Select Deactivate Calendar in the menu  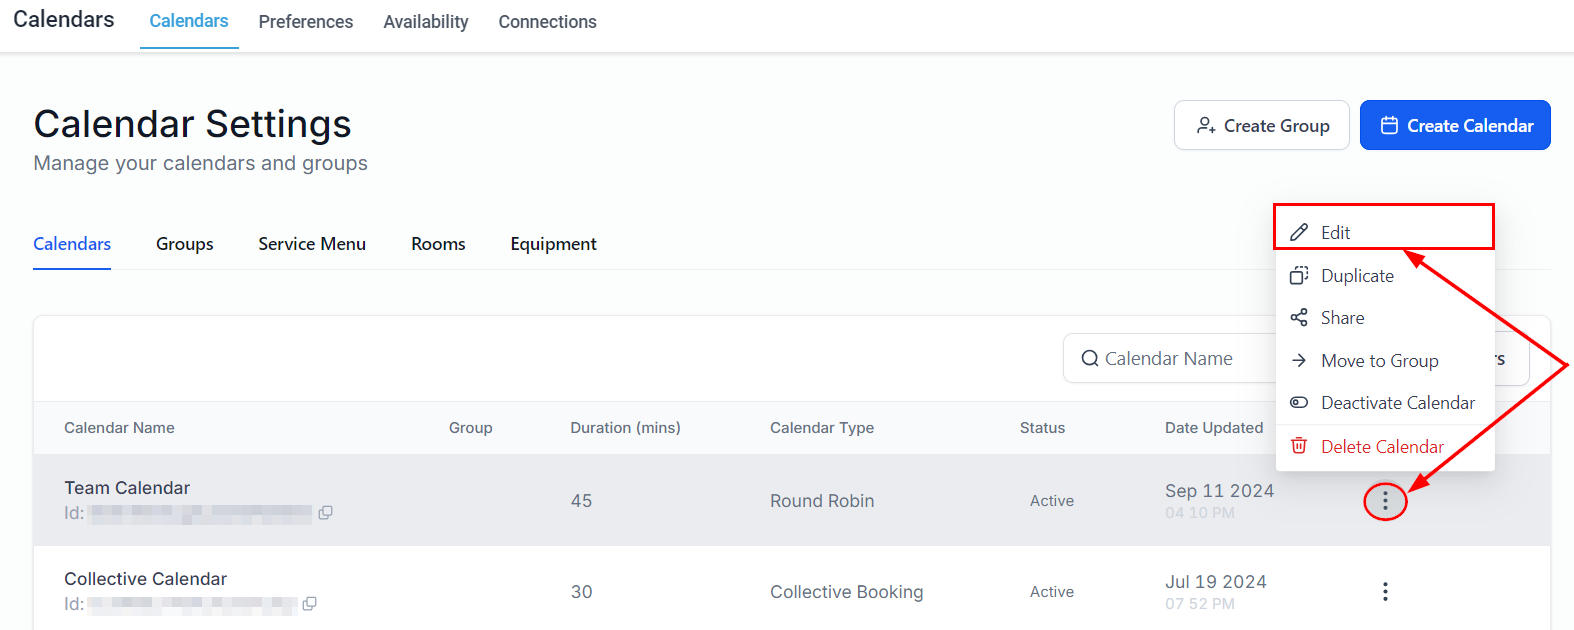click(x=1397, y=403)
